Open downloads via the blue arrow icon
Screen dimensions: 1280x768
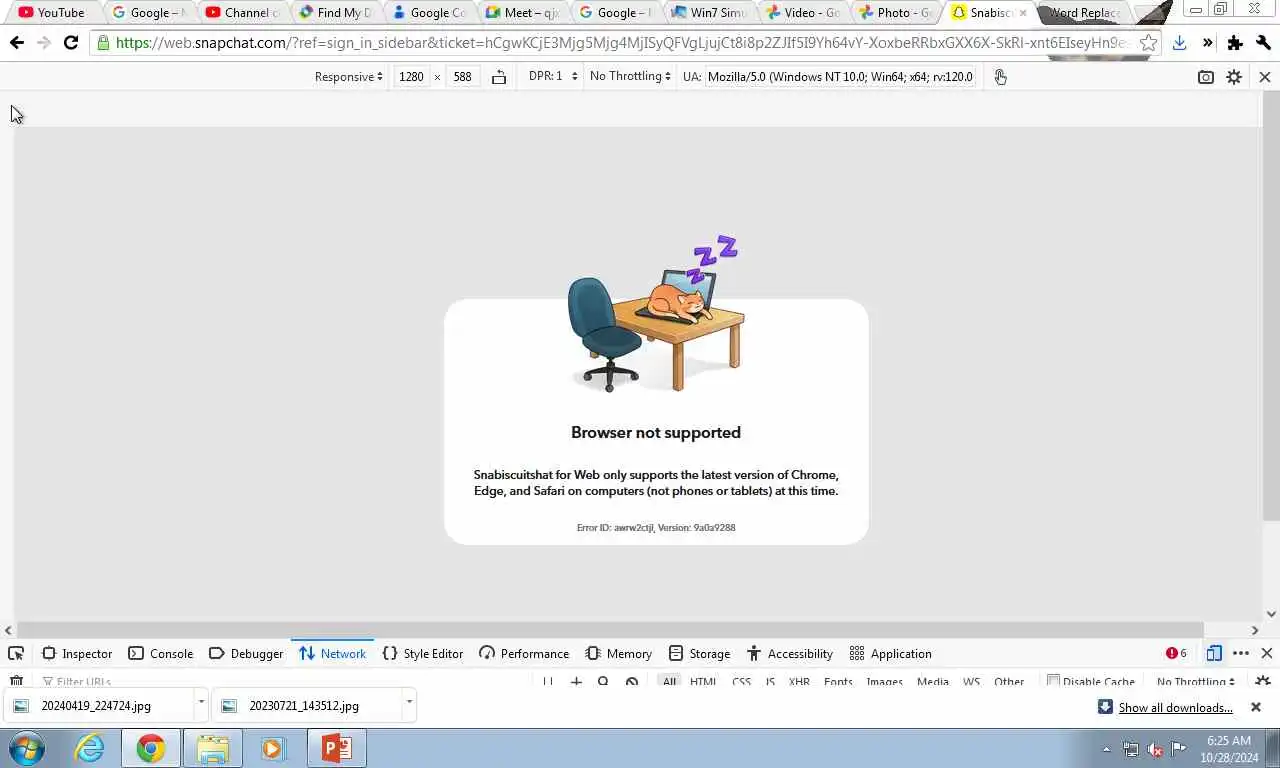click(1179, 43)
